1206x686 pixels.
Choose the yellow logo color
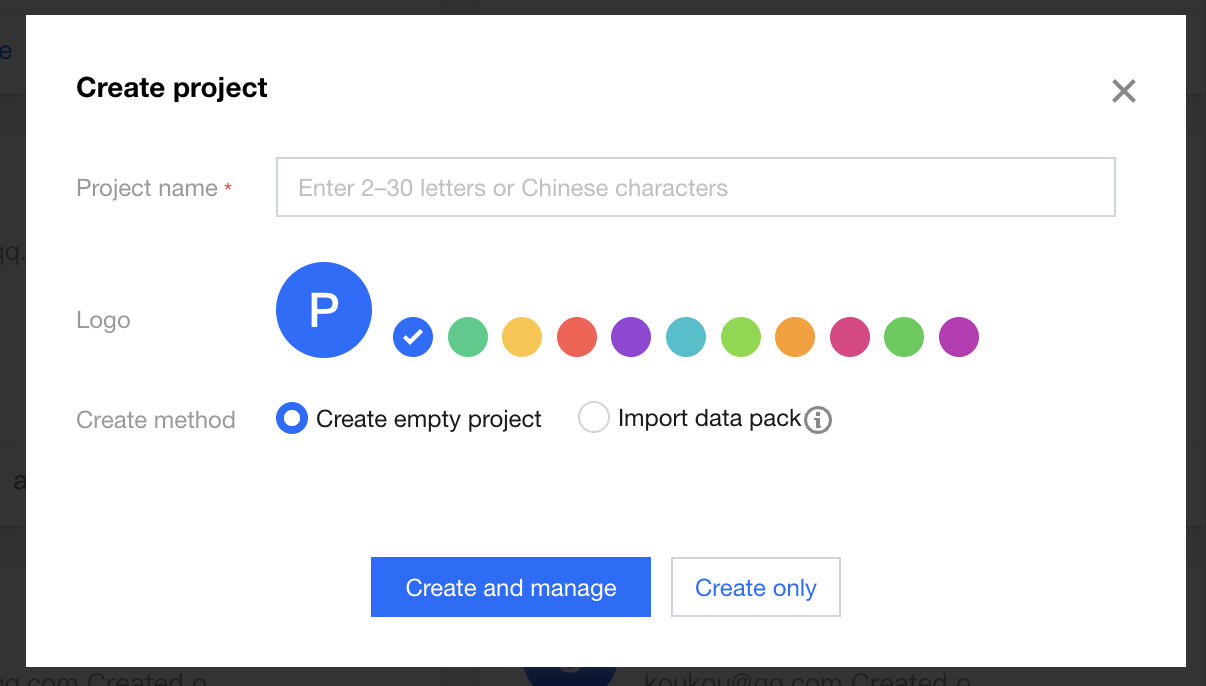(522, 337)
